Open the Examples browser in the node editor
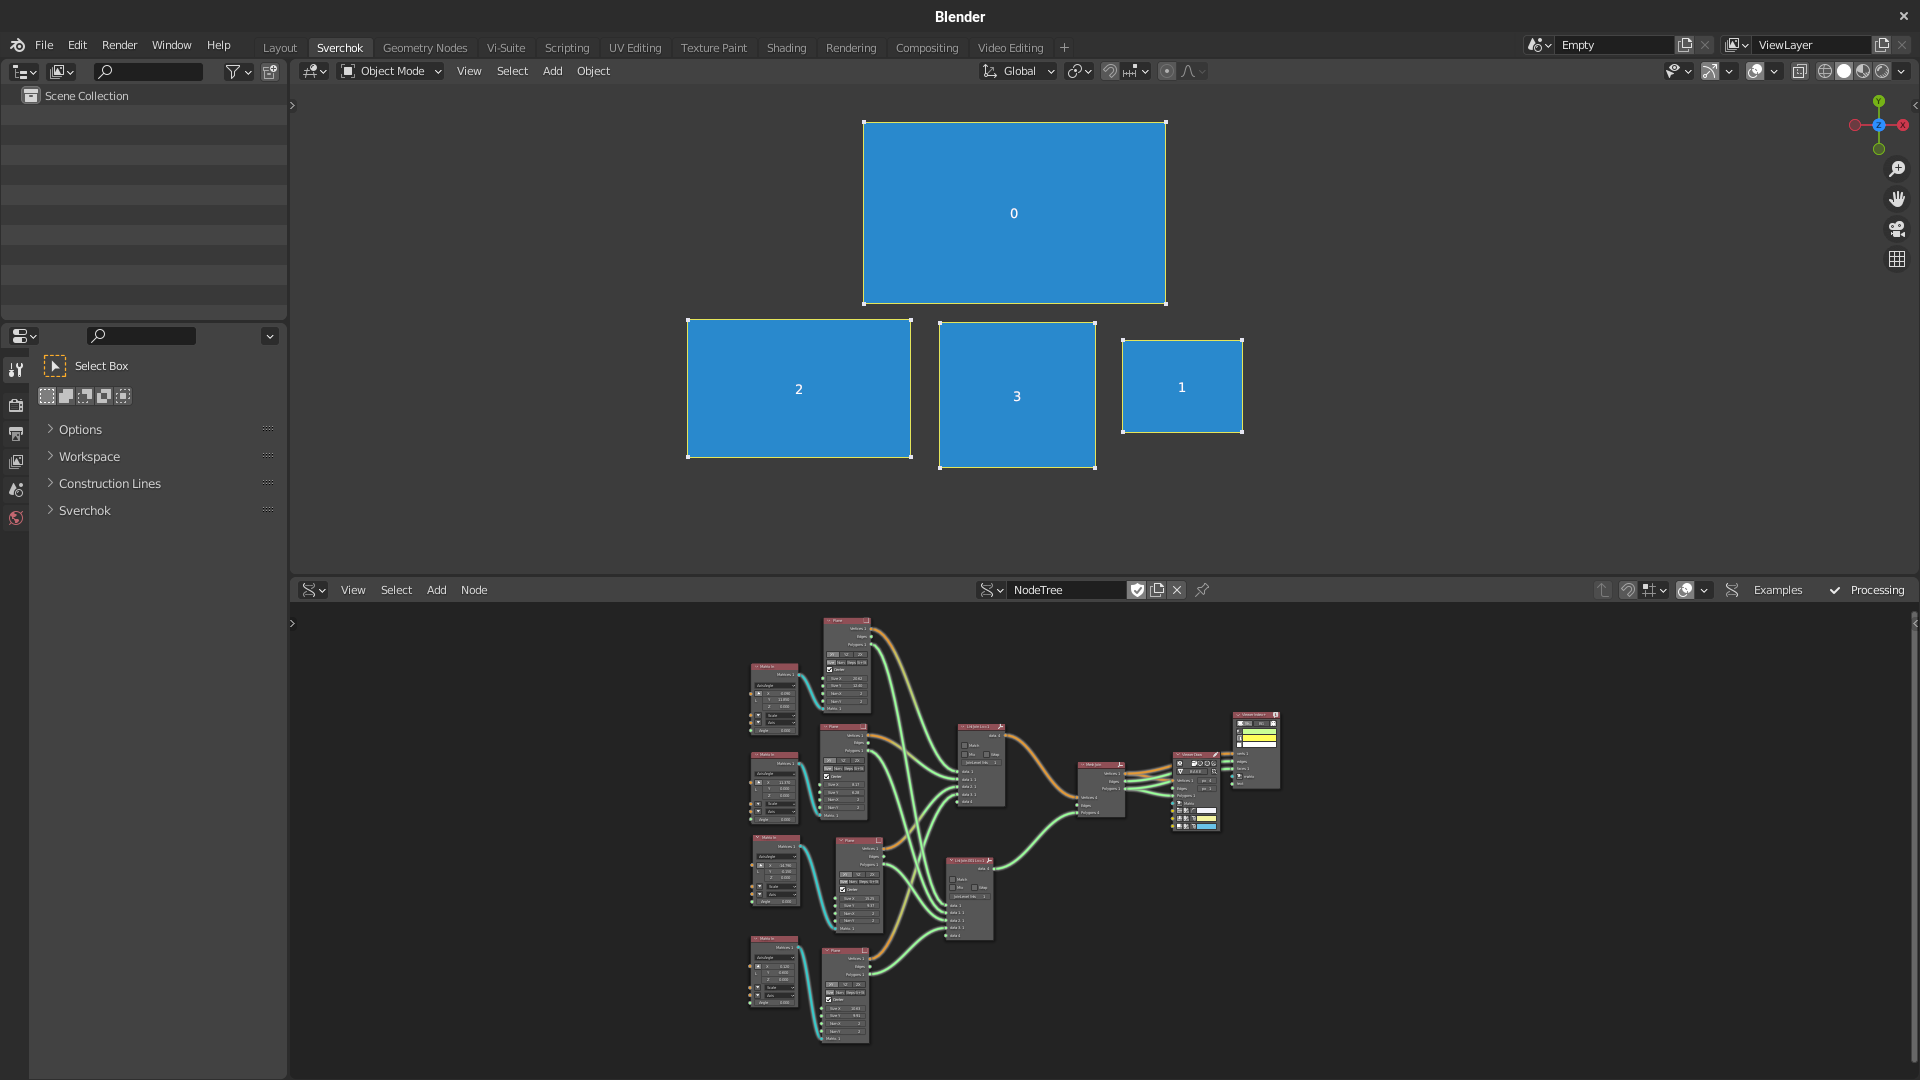Screen dimensions: 1920x1080 [x=1776, y=590]
